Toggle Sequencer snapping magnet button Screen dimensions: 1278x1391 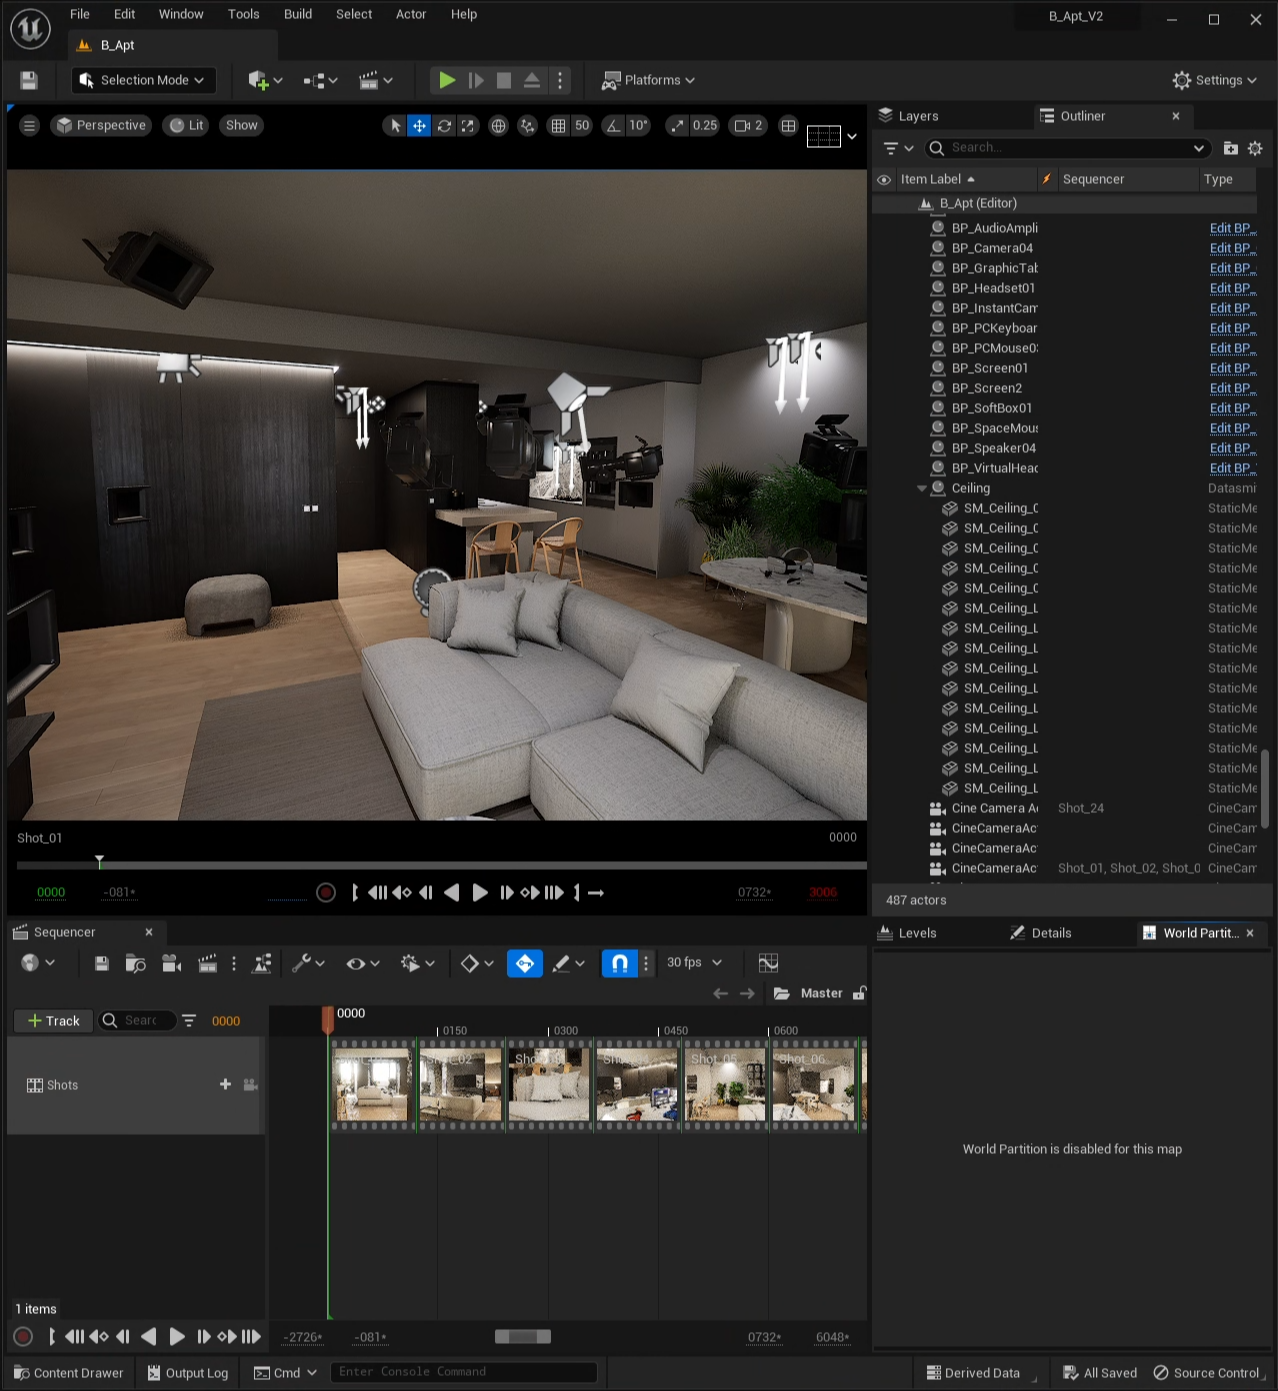[x=619, y=963]
